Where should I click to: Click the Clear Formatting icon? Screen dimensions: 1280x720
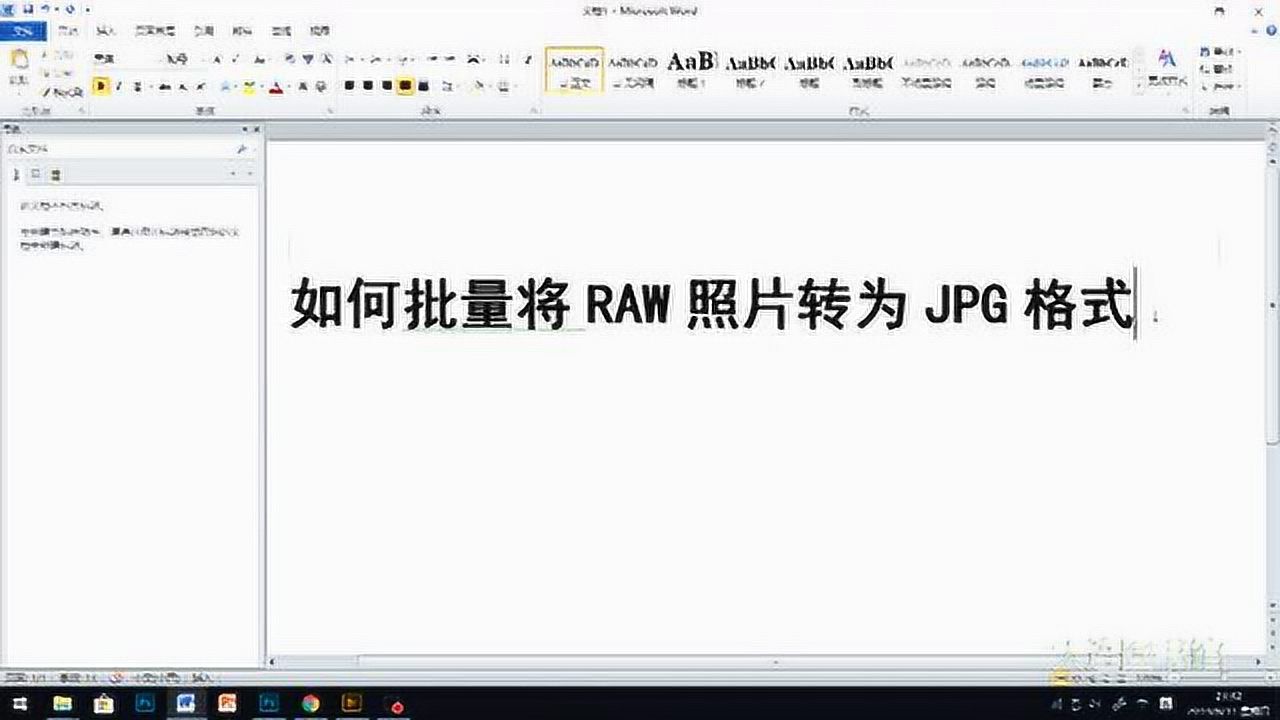point(289,59)
